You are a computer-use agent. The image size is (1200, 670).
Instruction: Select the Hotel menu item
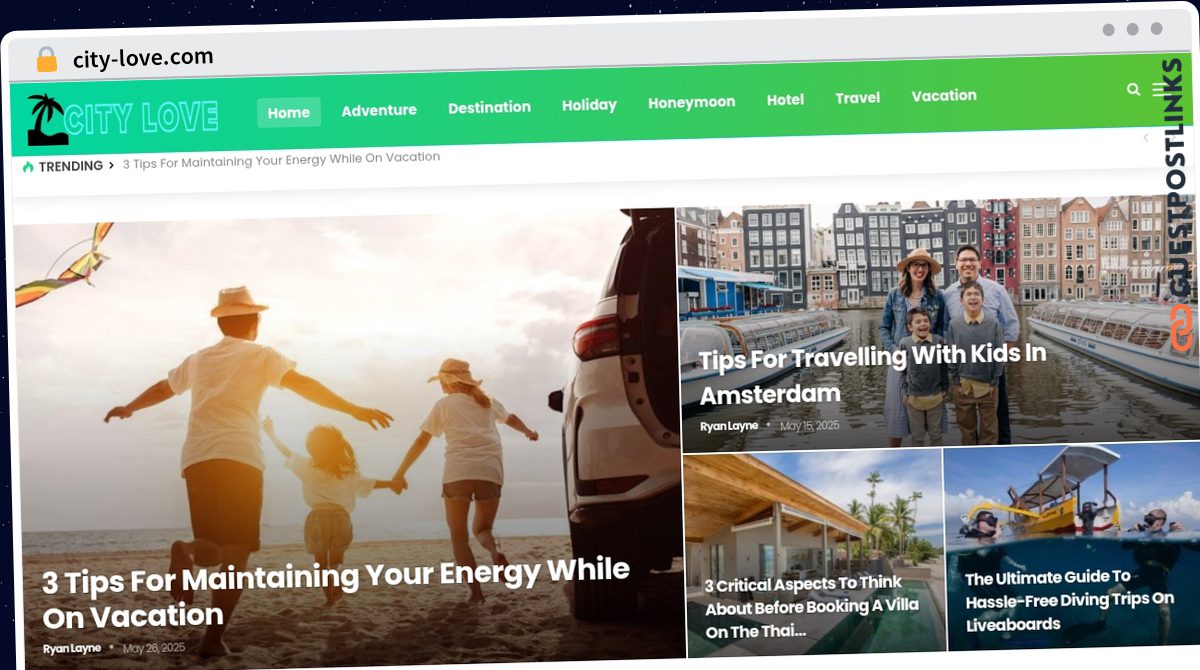tap(785, 99)
